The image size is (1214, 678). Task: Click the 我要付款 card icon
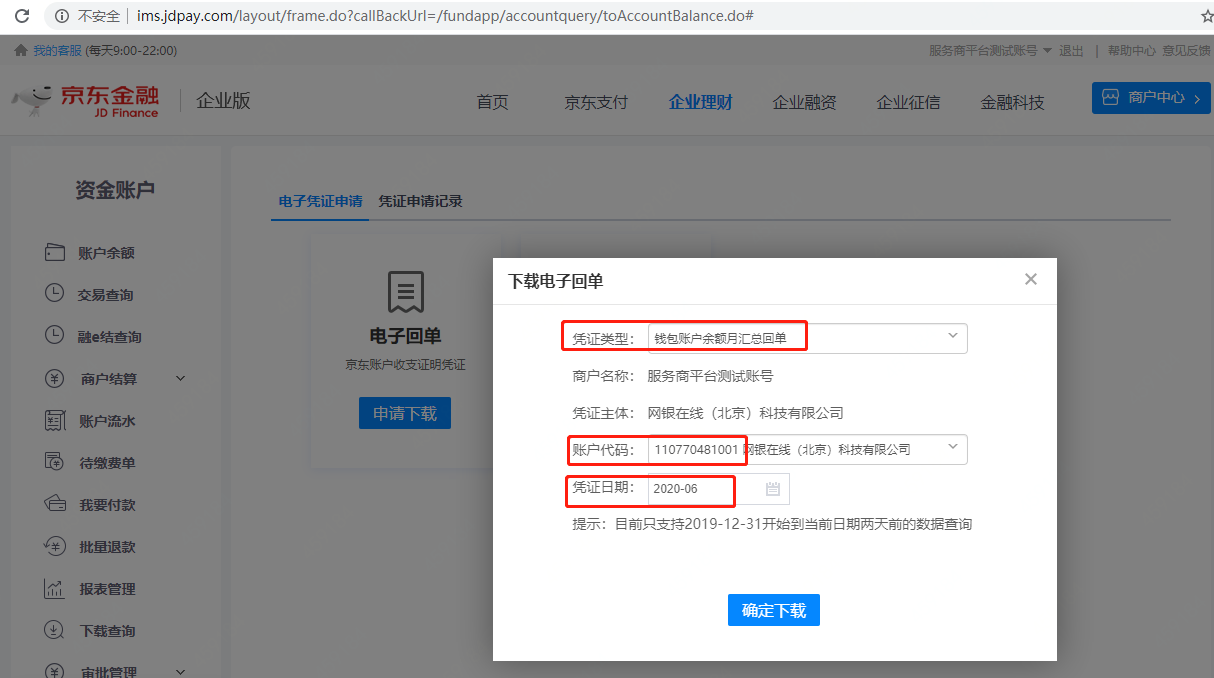click(55, 504)
